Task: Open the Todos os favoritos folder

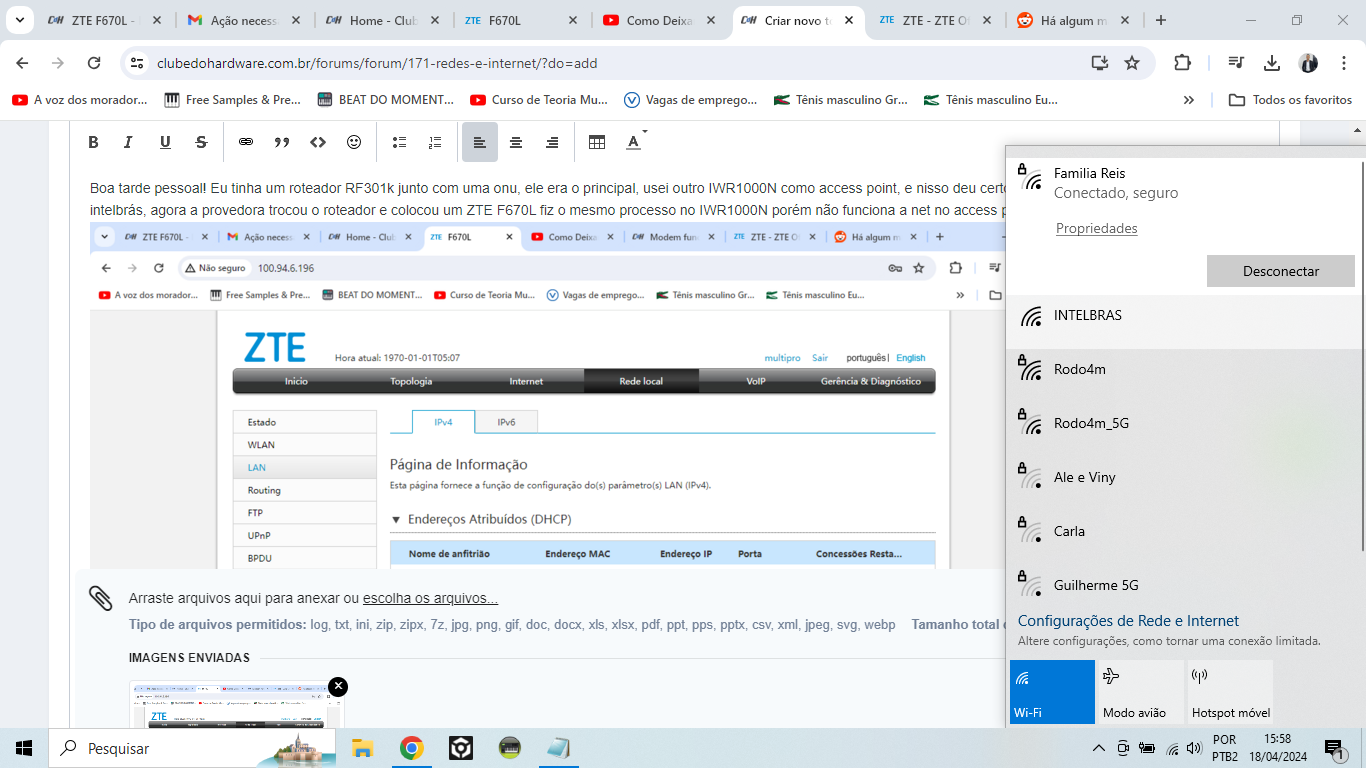Action: (1290, 100)
